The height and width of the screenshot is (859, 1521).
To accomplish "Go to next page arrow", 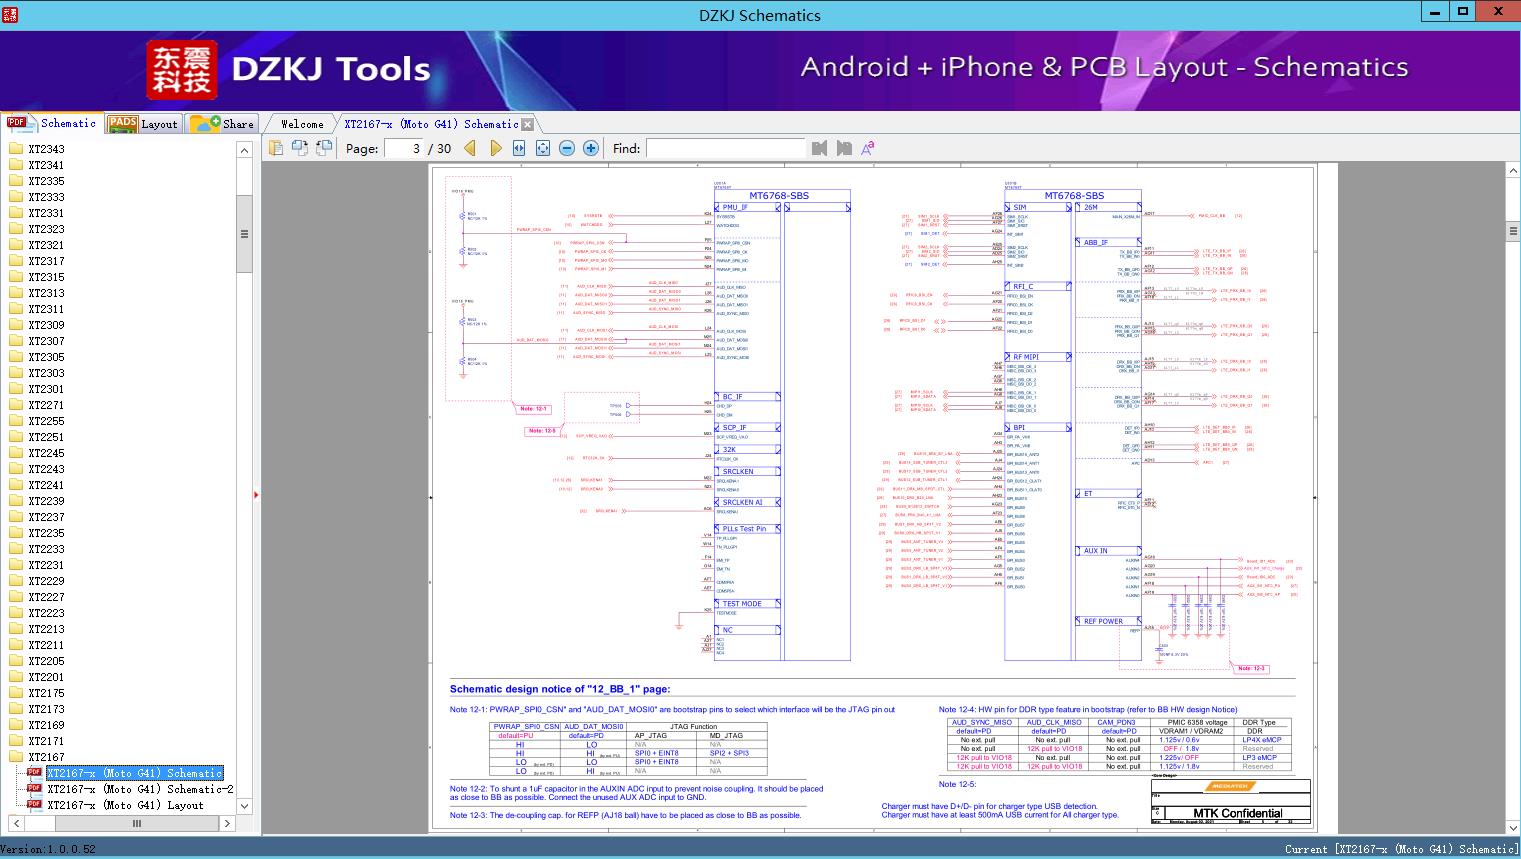I will 495,148.
